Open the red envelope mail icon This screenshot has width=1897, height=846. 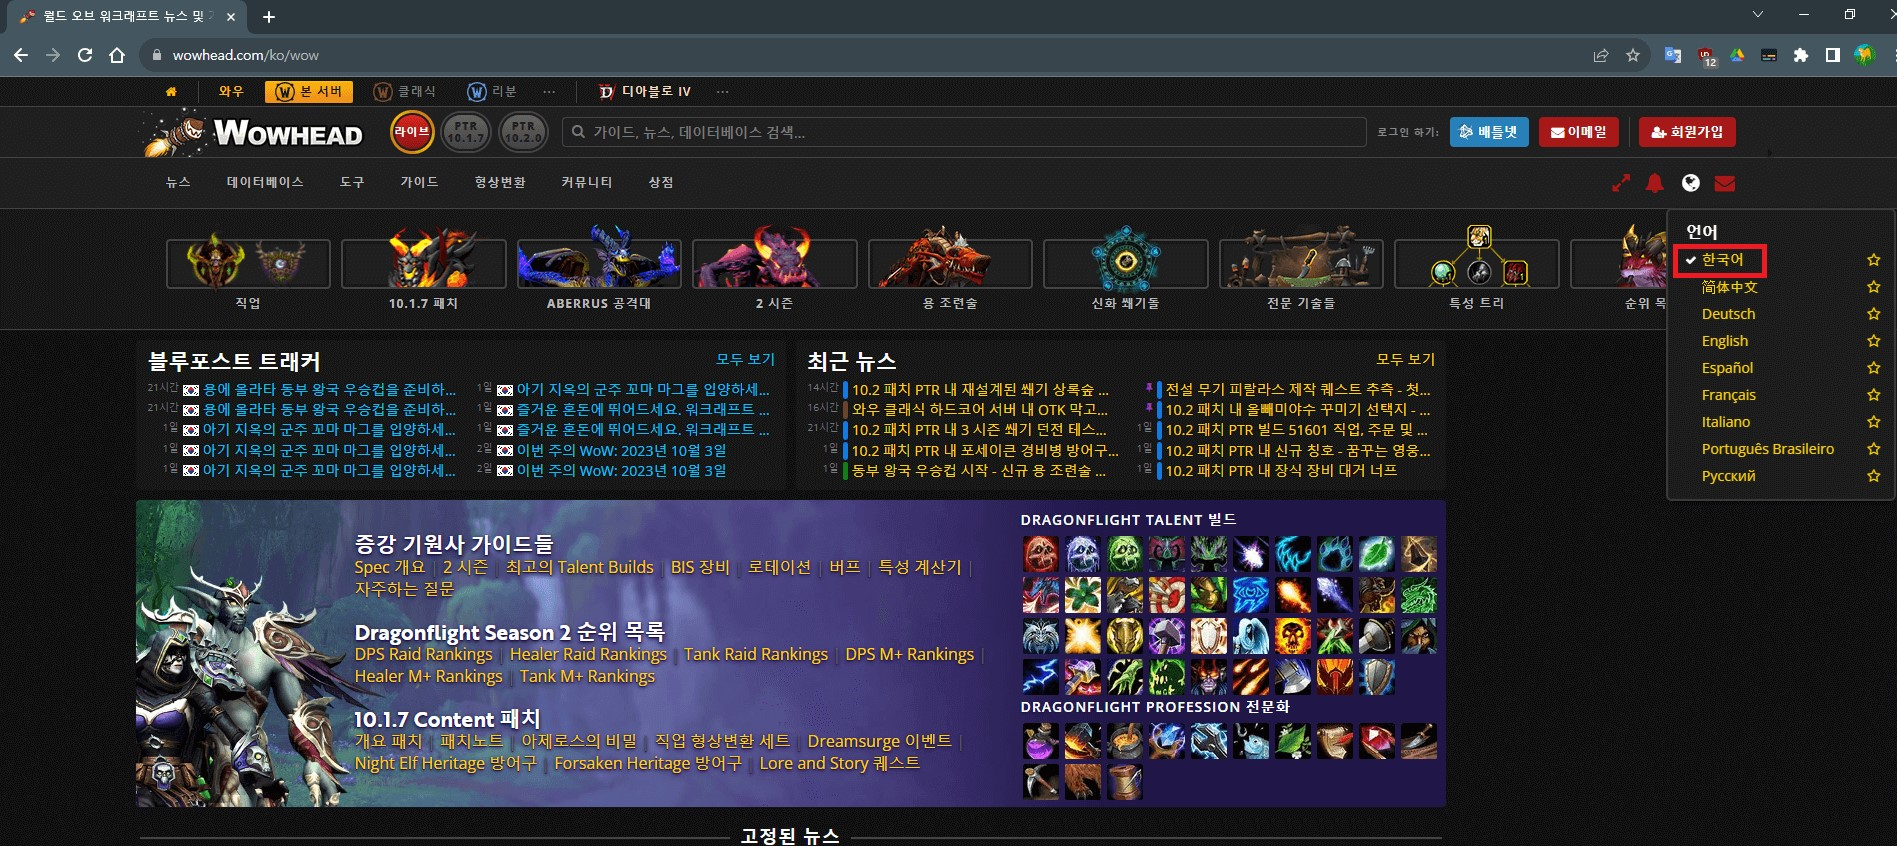click(1724, 183)
